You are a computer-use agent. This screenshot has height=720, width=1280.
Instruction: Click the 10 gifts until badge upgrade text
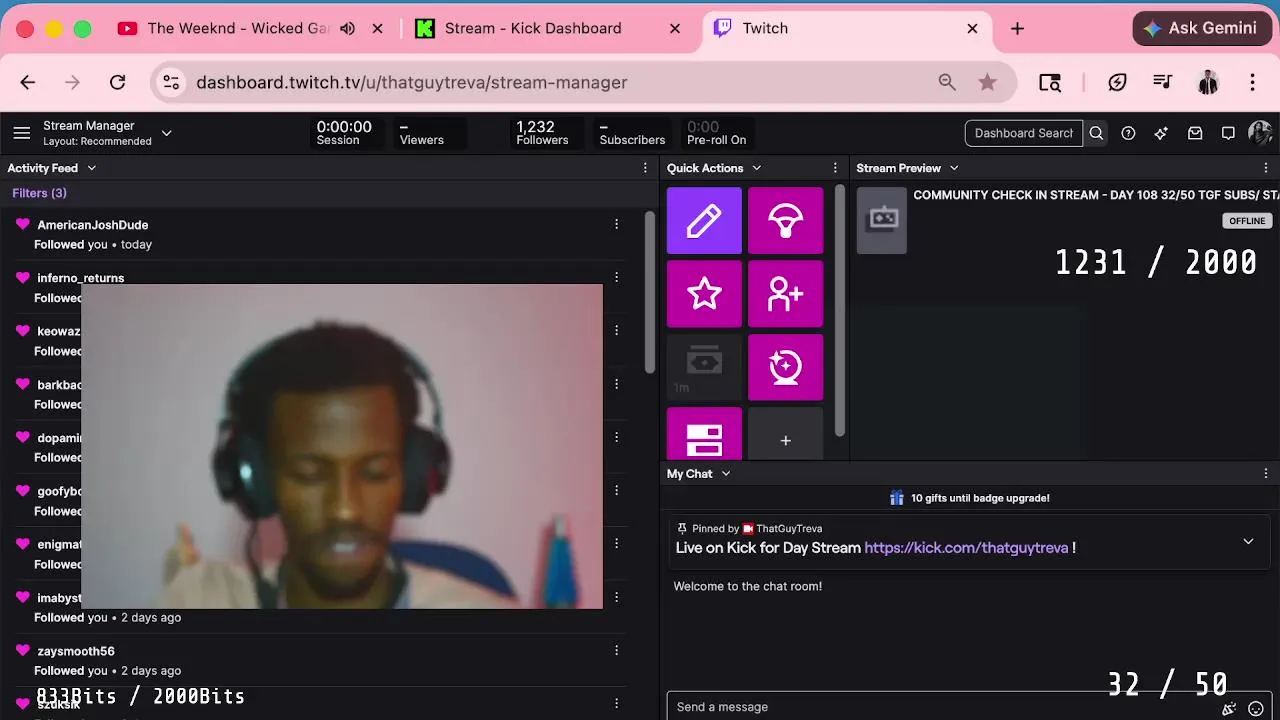[x=980, y=498]
